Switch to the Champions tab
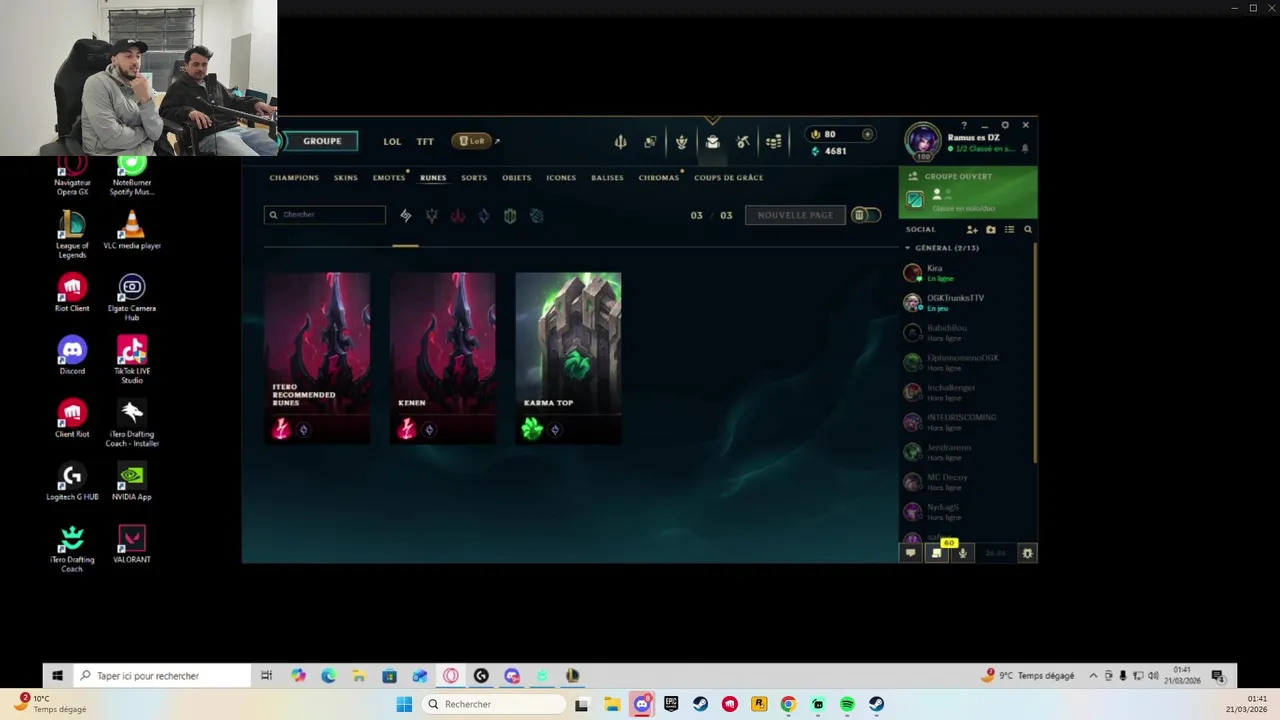This screenshot has height=720, width=1280. [x=294, y=178]
